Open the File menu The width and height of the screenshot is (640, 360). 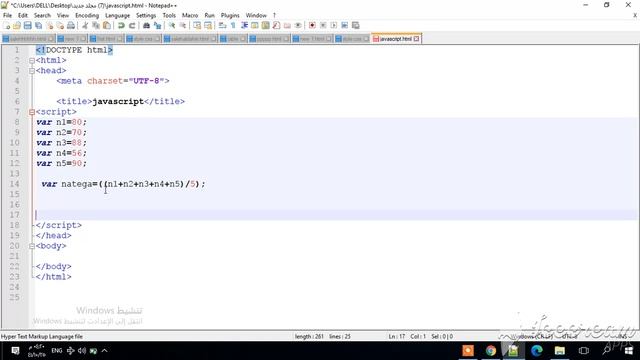coord(7,15)
